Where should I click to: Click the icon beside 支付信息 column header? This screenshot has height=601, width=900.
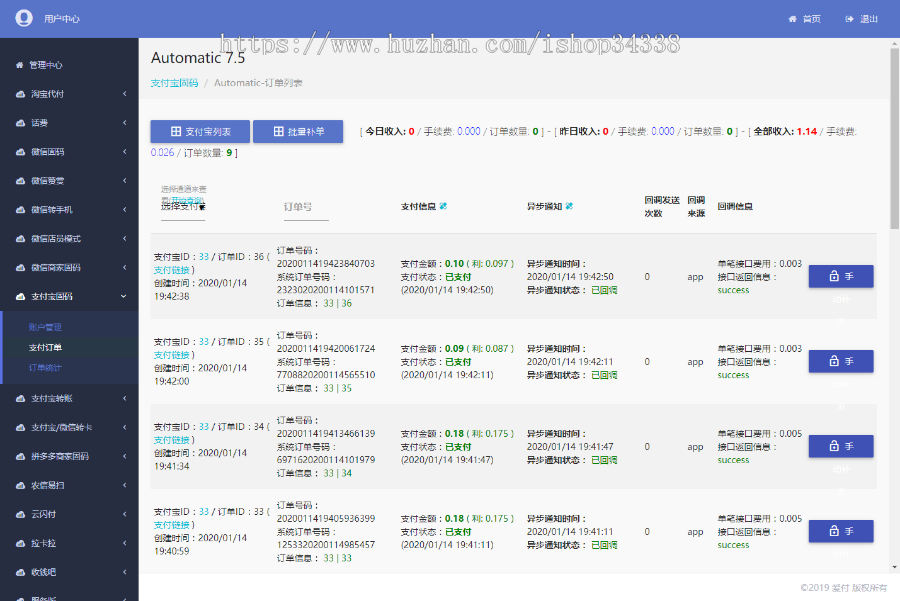(443, 206)
